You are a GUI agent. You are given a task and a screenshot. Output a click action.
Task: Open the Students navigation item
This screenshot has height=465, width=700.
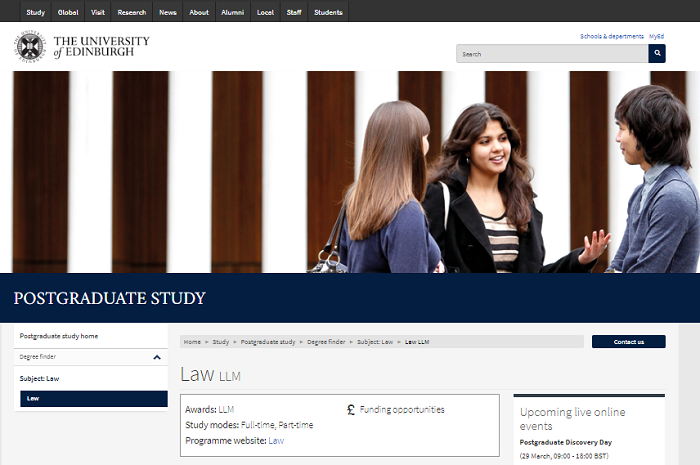coord(328,12)
